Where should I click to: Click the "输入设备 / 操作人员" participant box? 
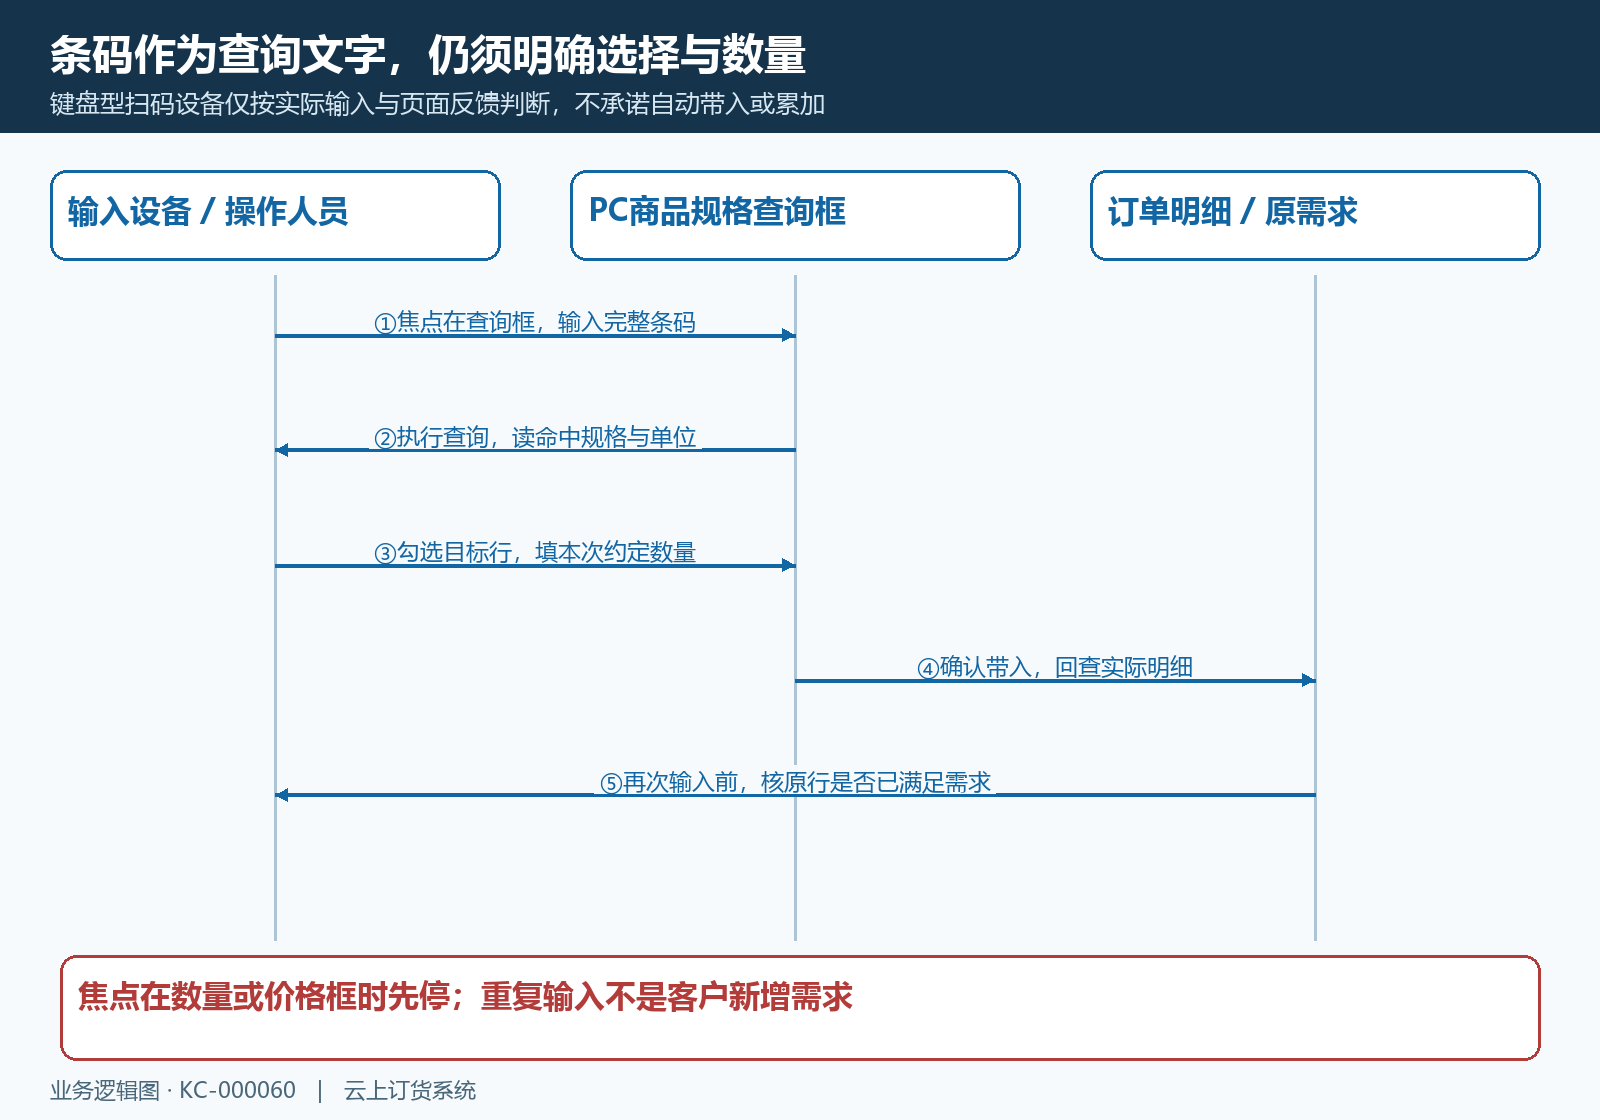tap(275, 215)
